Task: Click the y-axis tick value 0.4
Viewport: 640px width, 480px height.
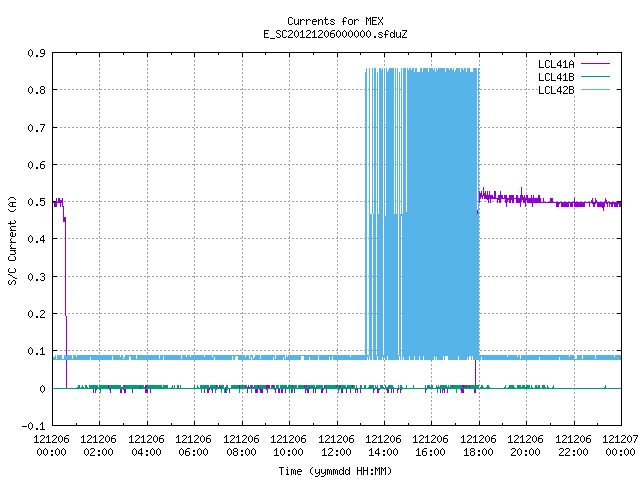Action: (x=36, y=240)
